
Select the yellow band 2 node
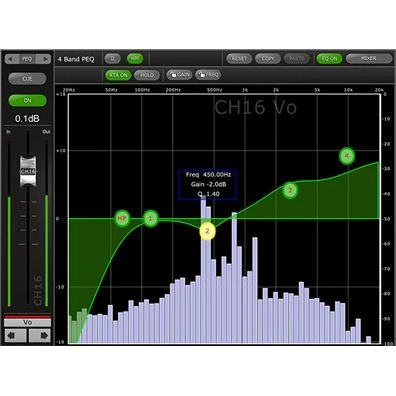[207, 231]
